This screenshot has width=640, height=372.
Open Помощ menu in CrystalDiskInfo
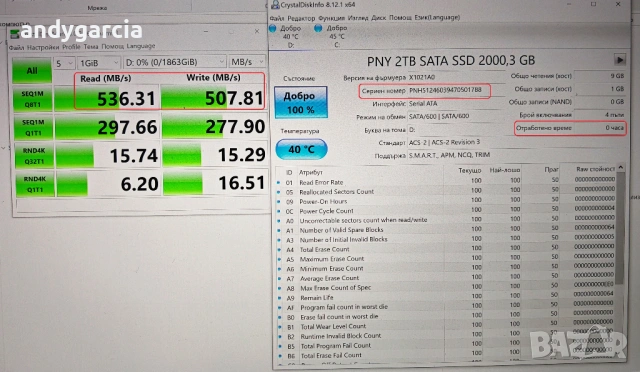pos(400,18)
